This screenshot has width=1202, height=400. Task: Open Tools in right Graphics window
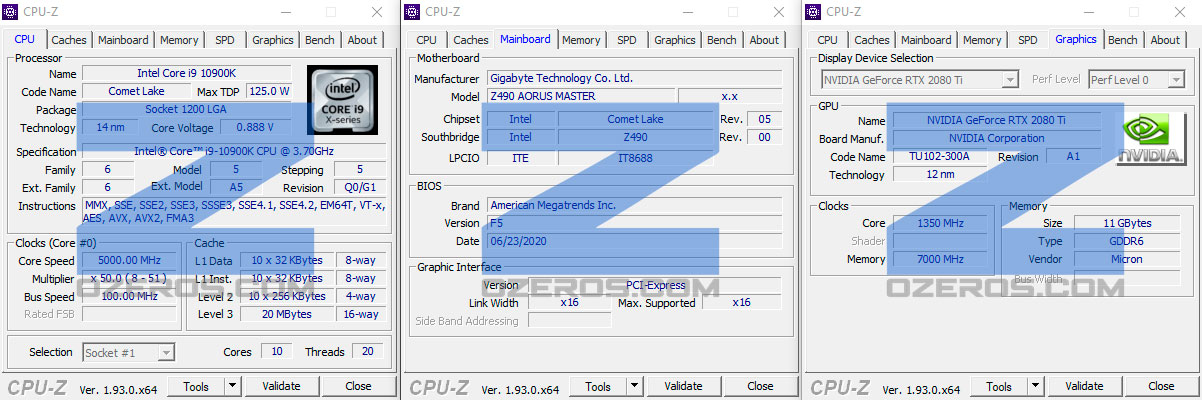(x=999, y=386)
